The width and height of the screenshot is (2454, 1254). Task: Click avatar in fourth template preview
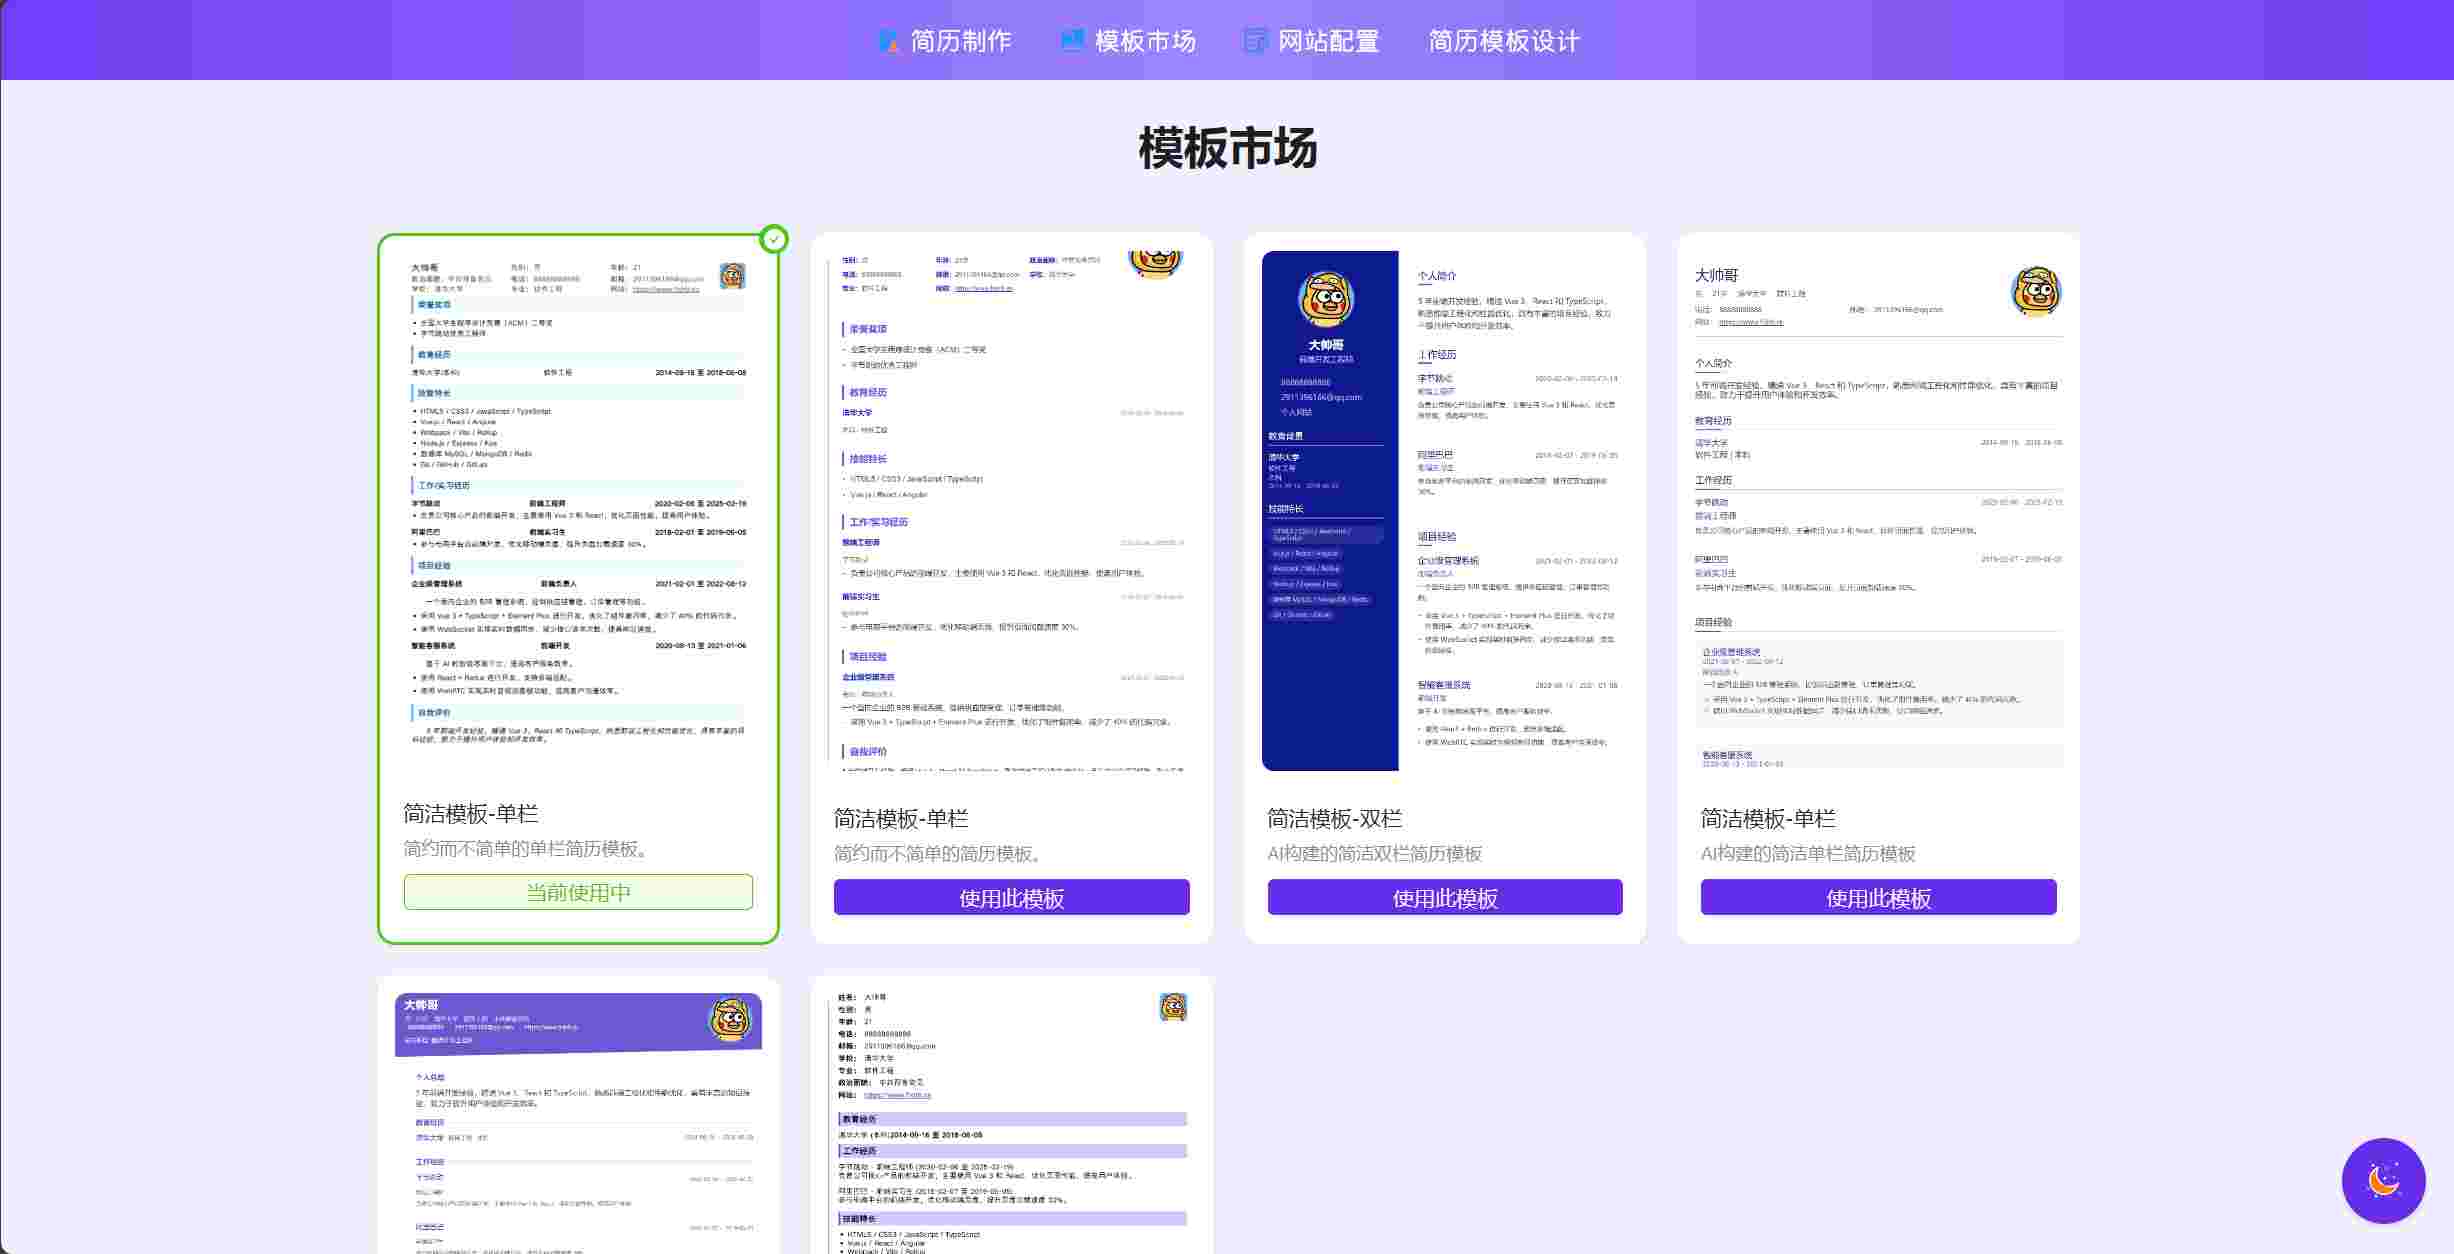coord(2036,292)
